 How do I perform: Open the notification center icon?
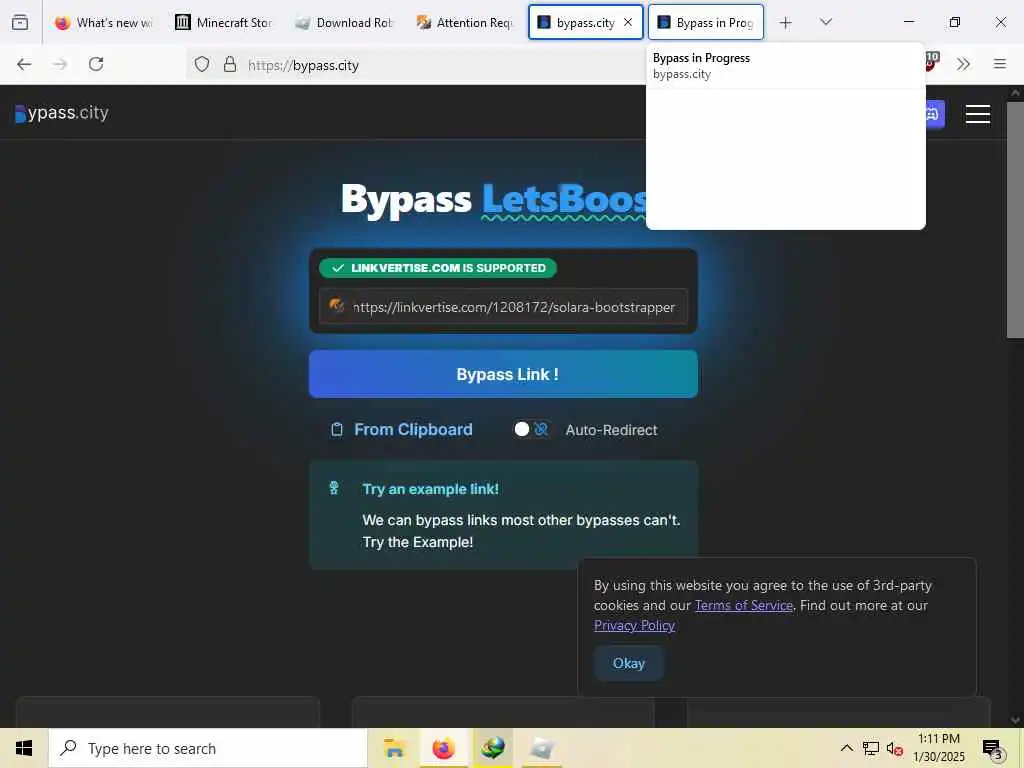tap(993, 748)
